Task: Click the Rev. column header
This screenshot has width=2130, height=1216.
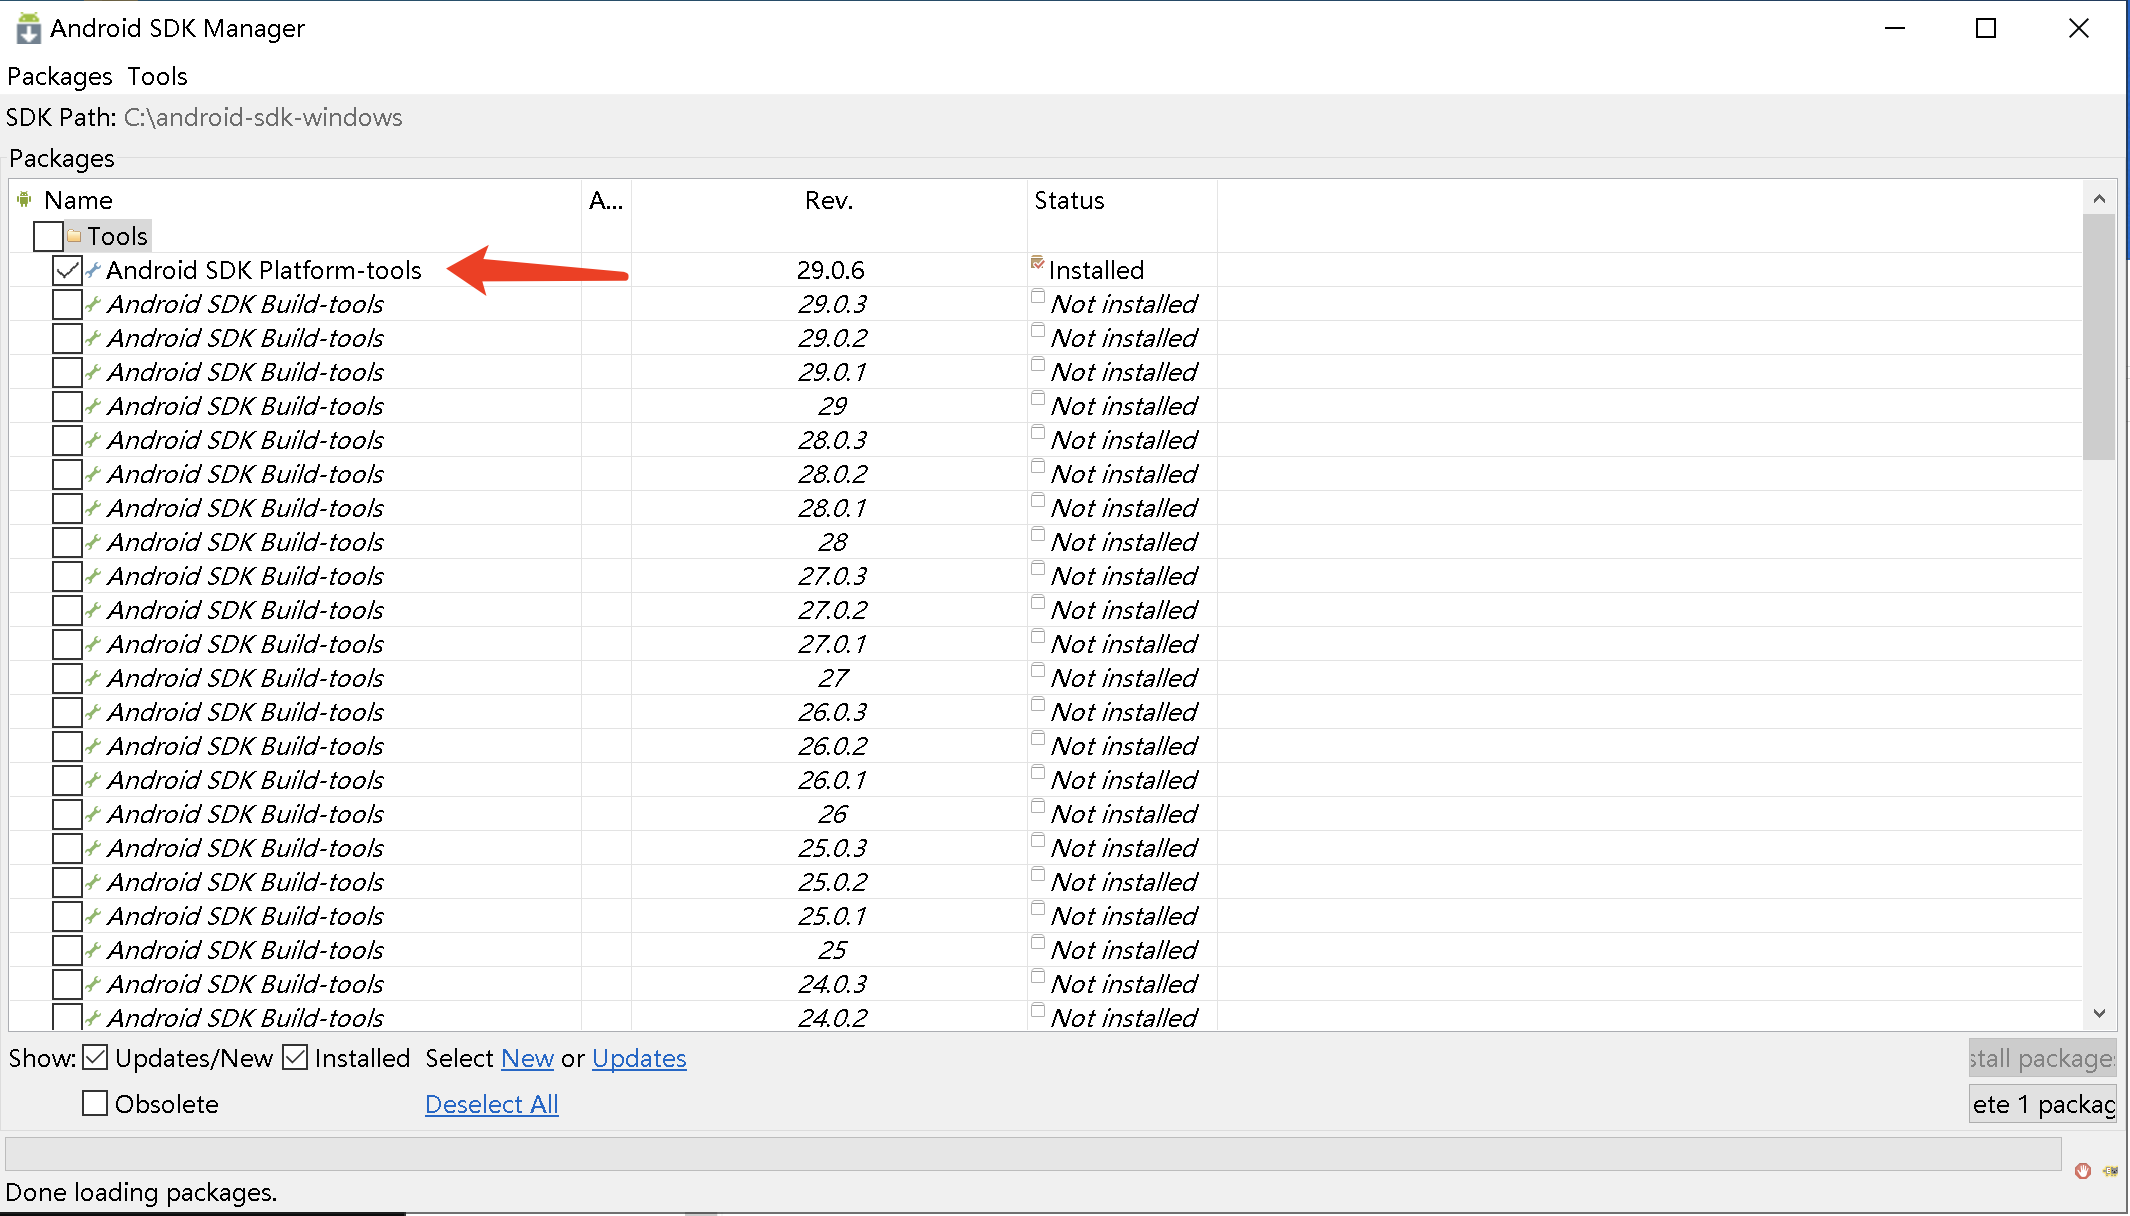Action: point(829,200)
